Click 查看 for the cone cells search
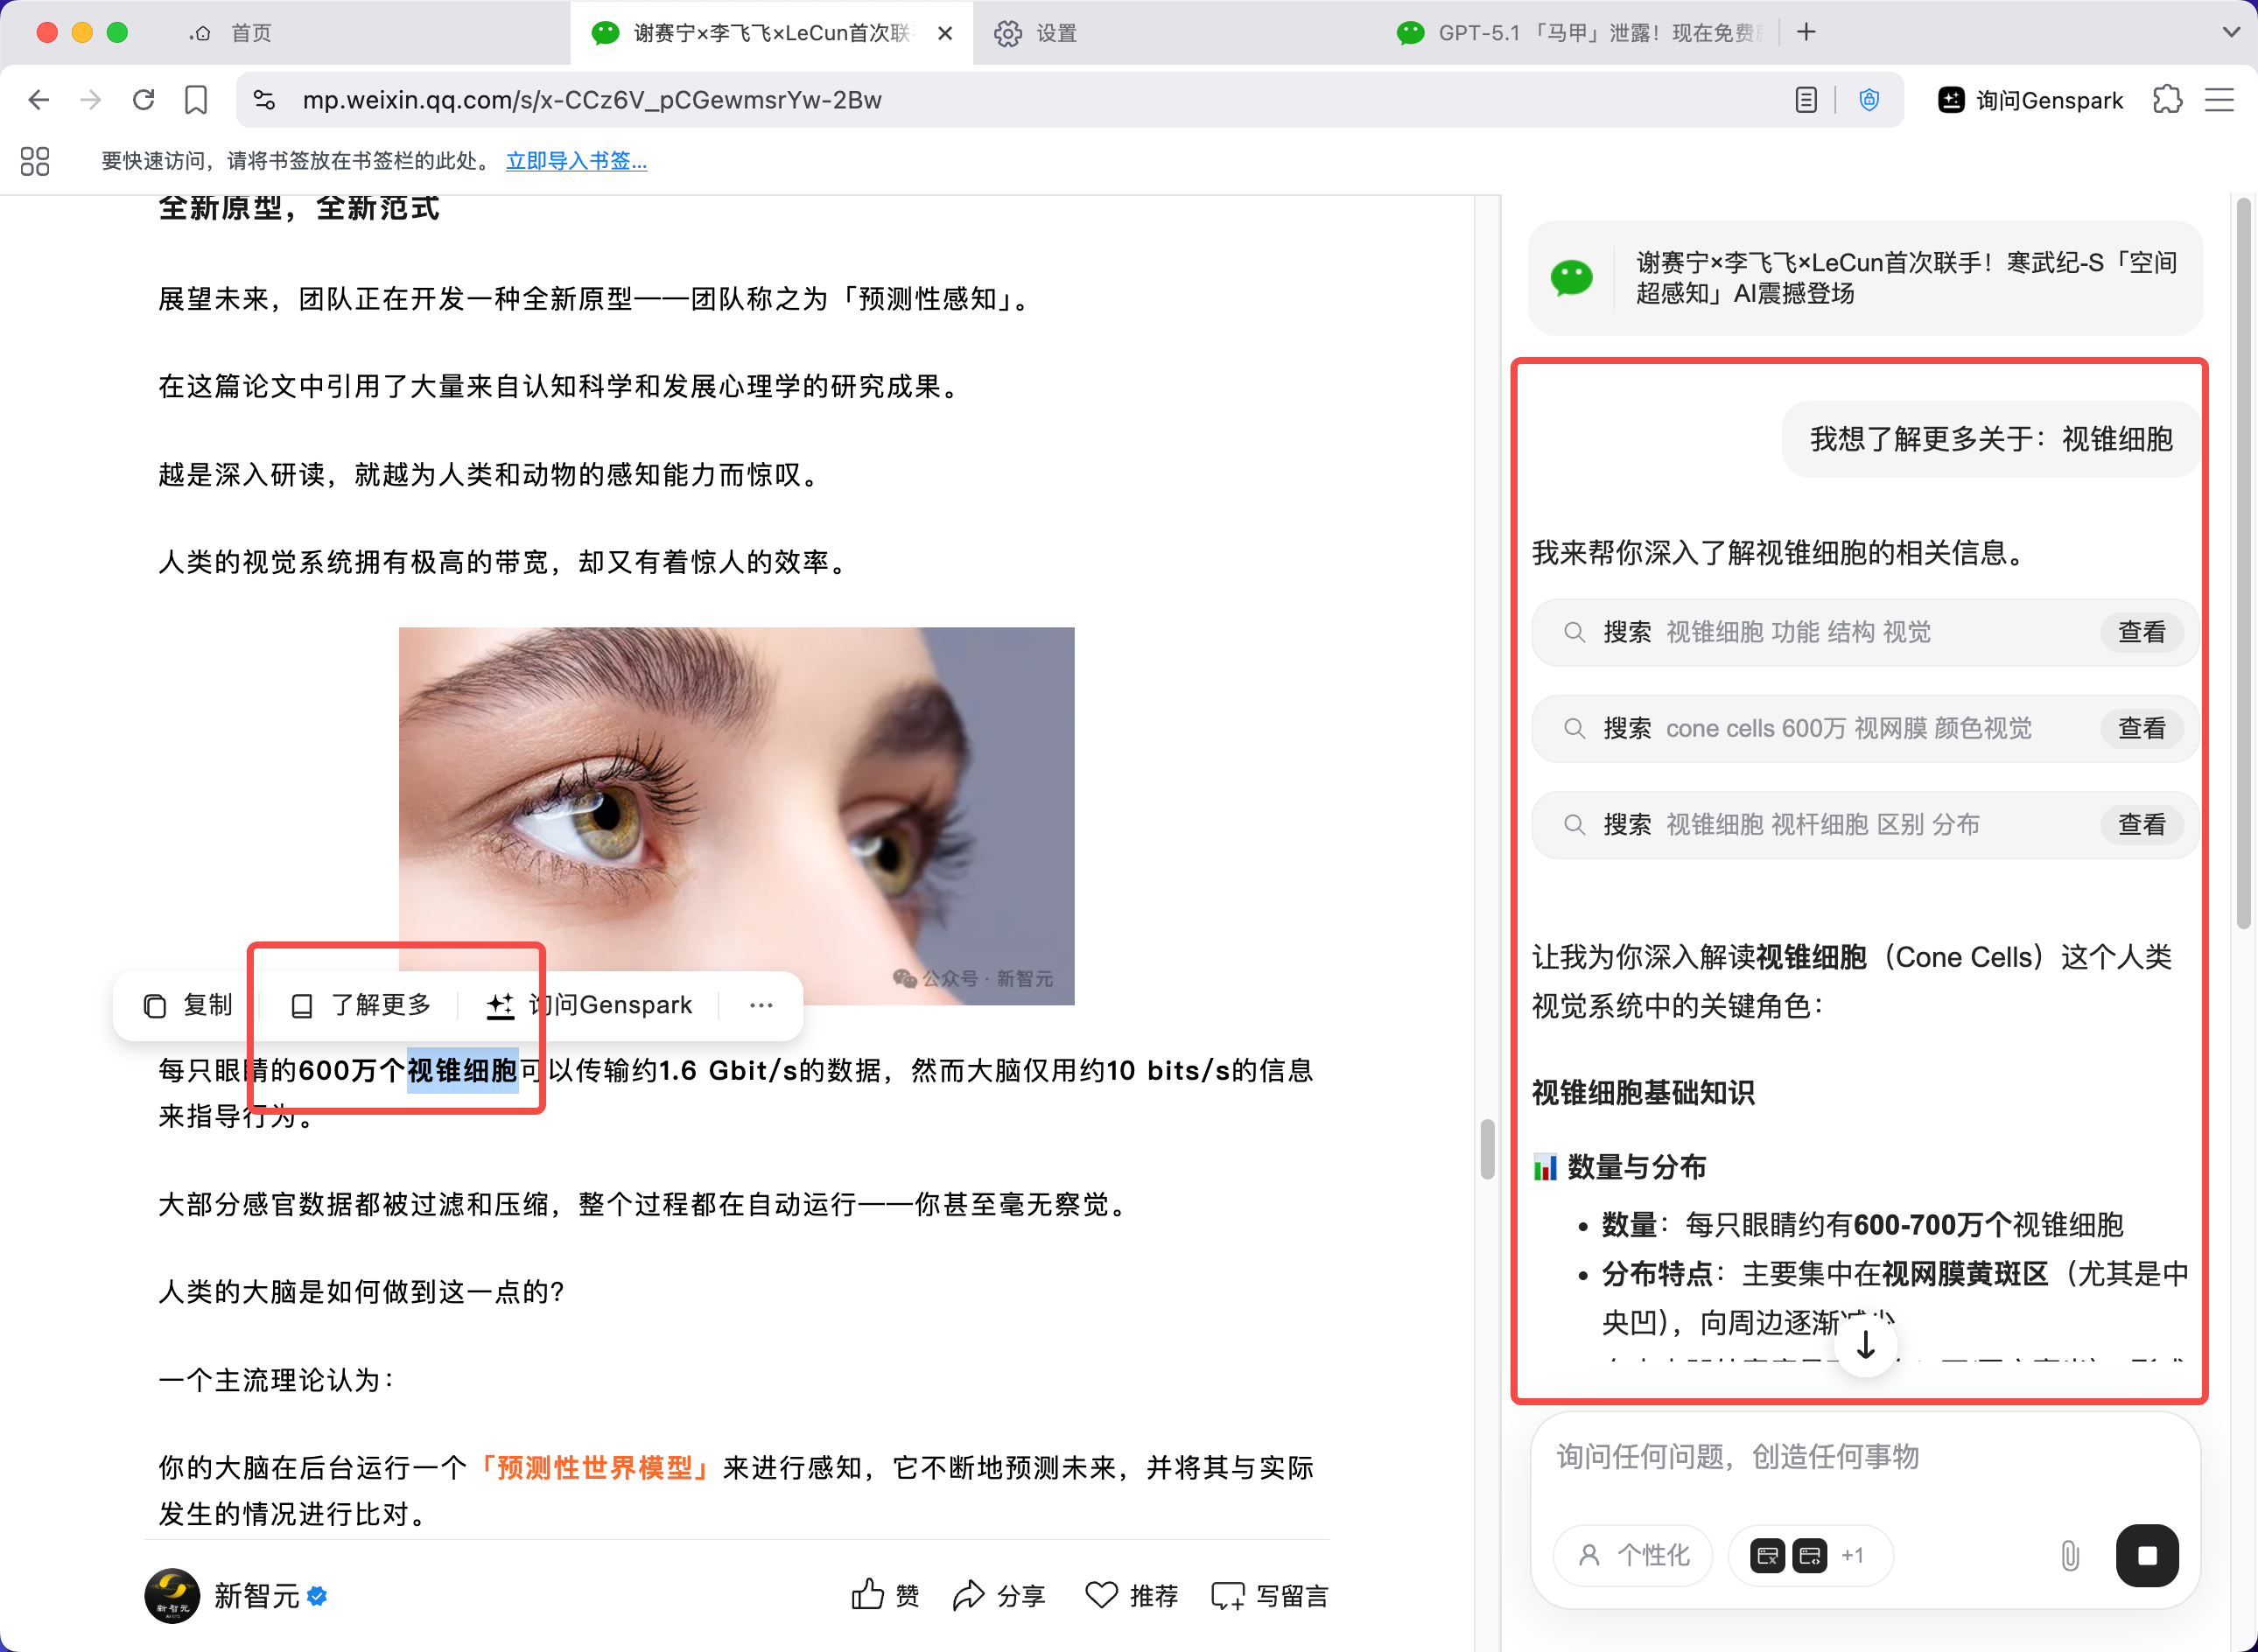The height and width of the screenshot is (1652, 2258). pos(2142,728)
